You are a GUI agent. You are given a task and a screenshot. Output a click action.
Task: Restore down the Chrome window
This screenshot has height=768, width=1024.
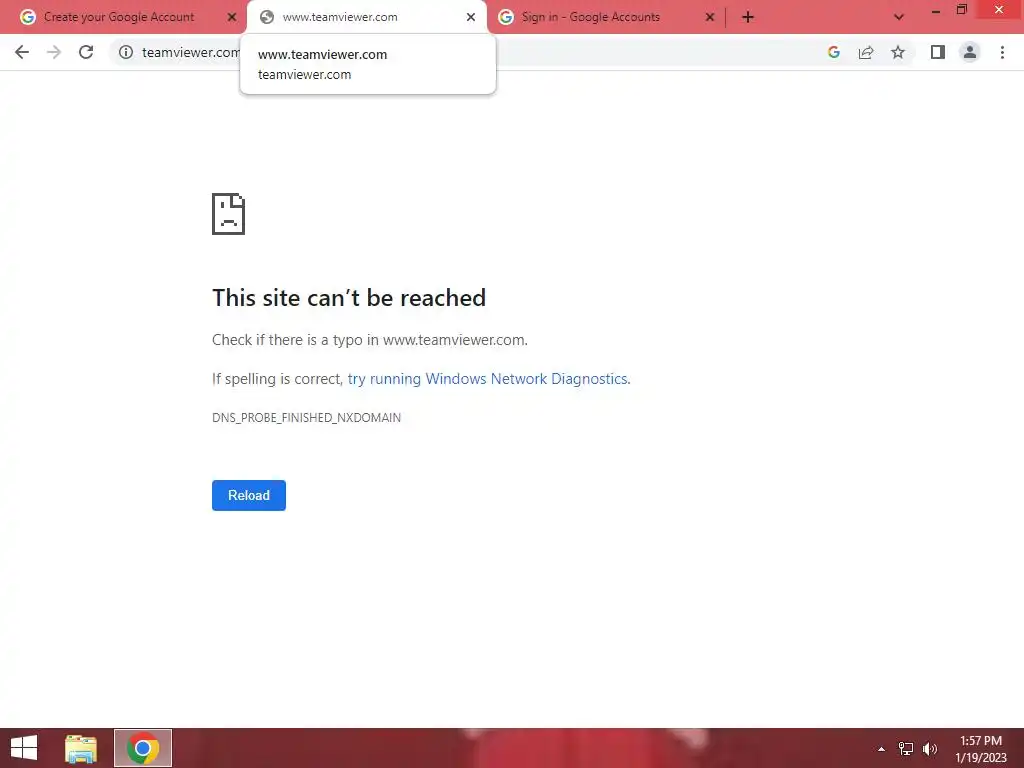962,10
